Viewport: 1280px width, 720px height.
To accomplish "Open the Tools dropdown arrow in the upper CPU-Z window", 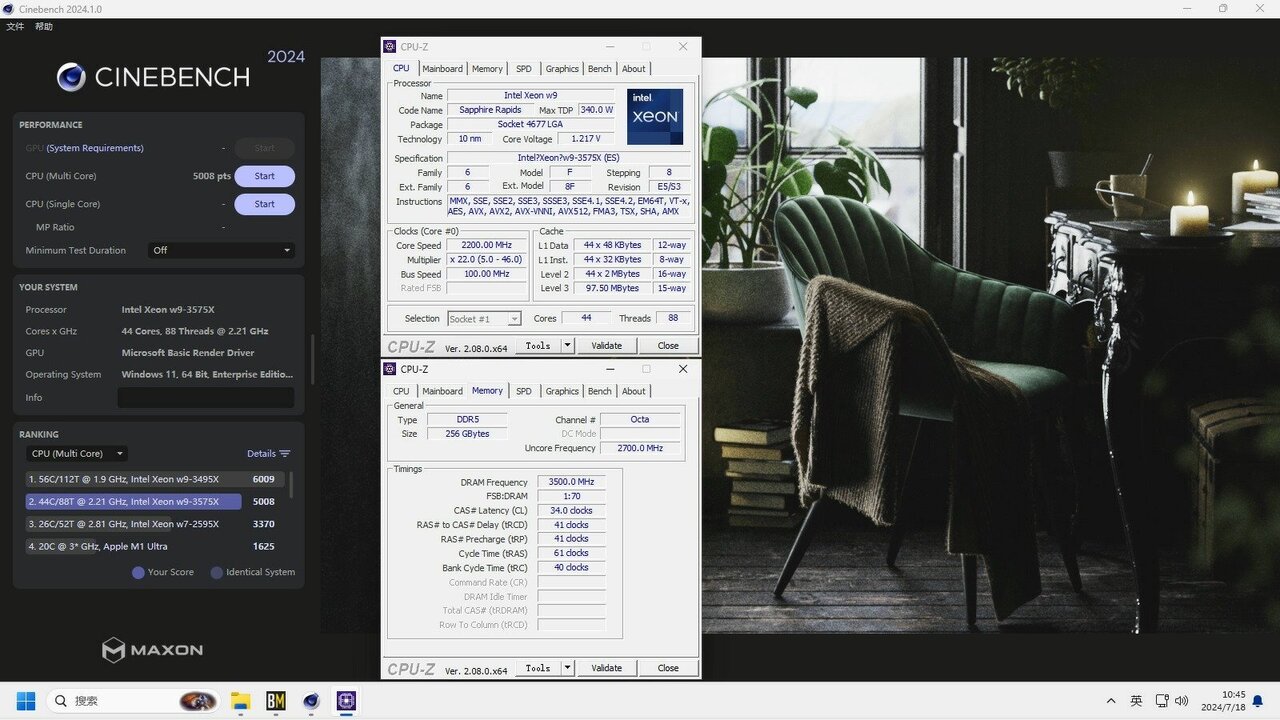I will click(567, 346).
